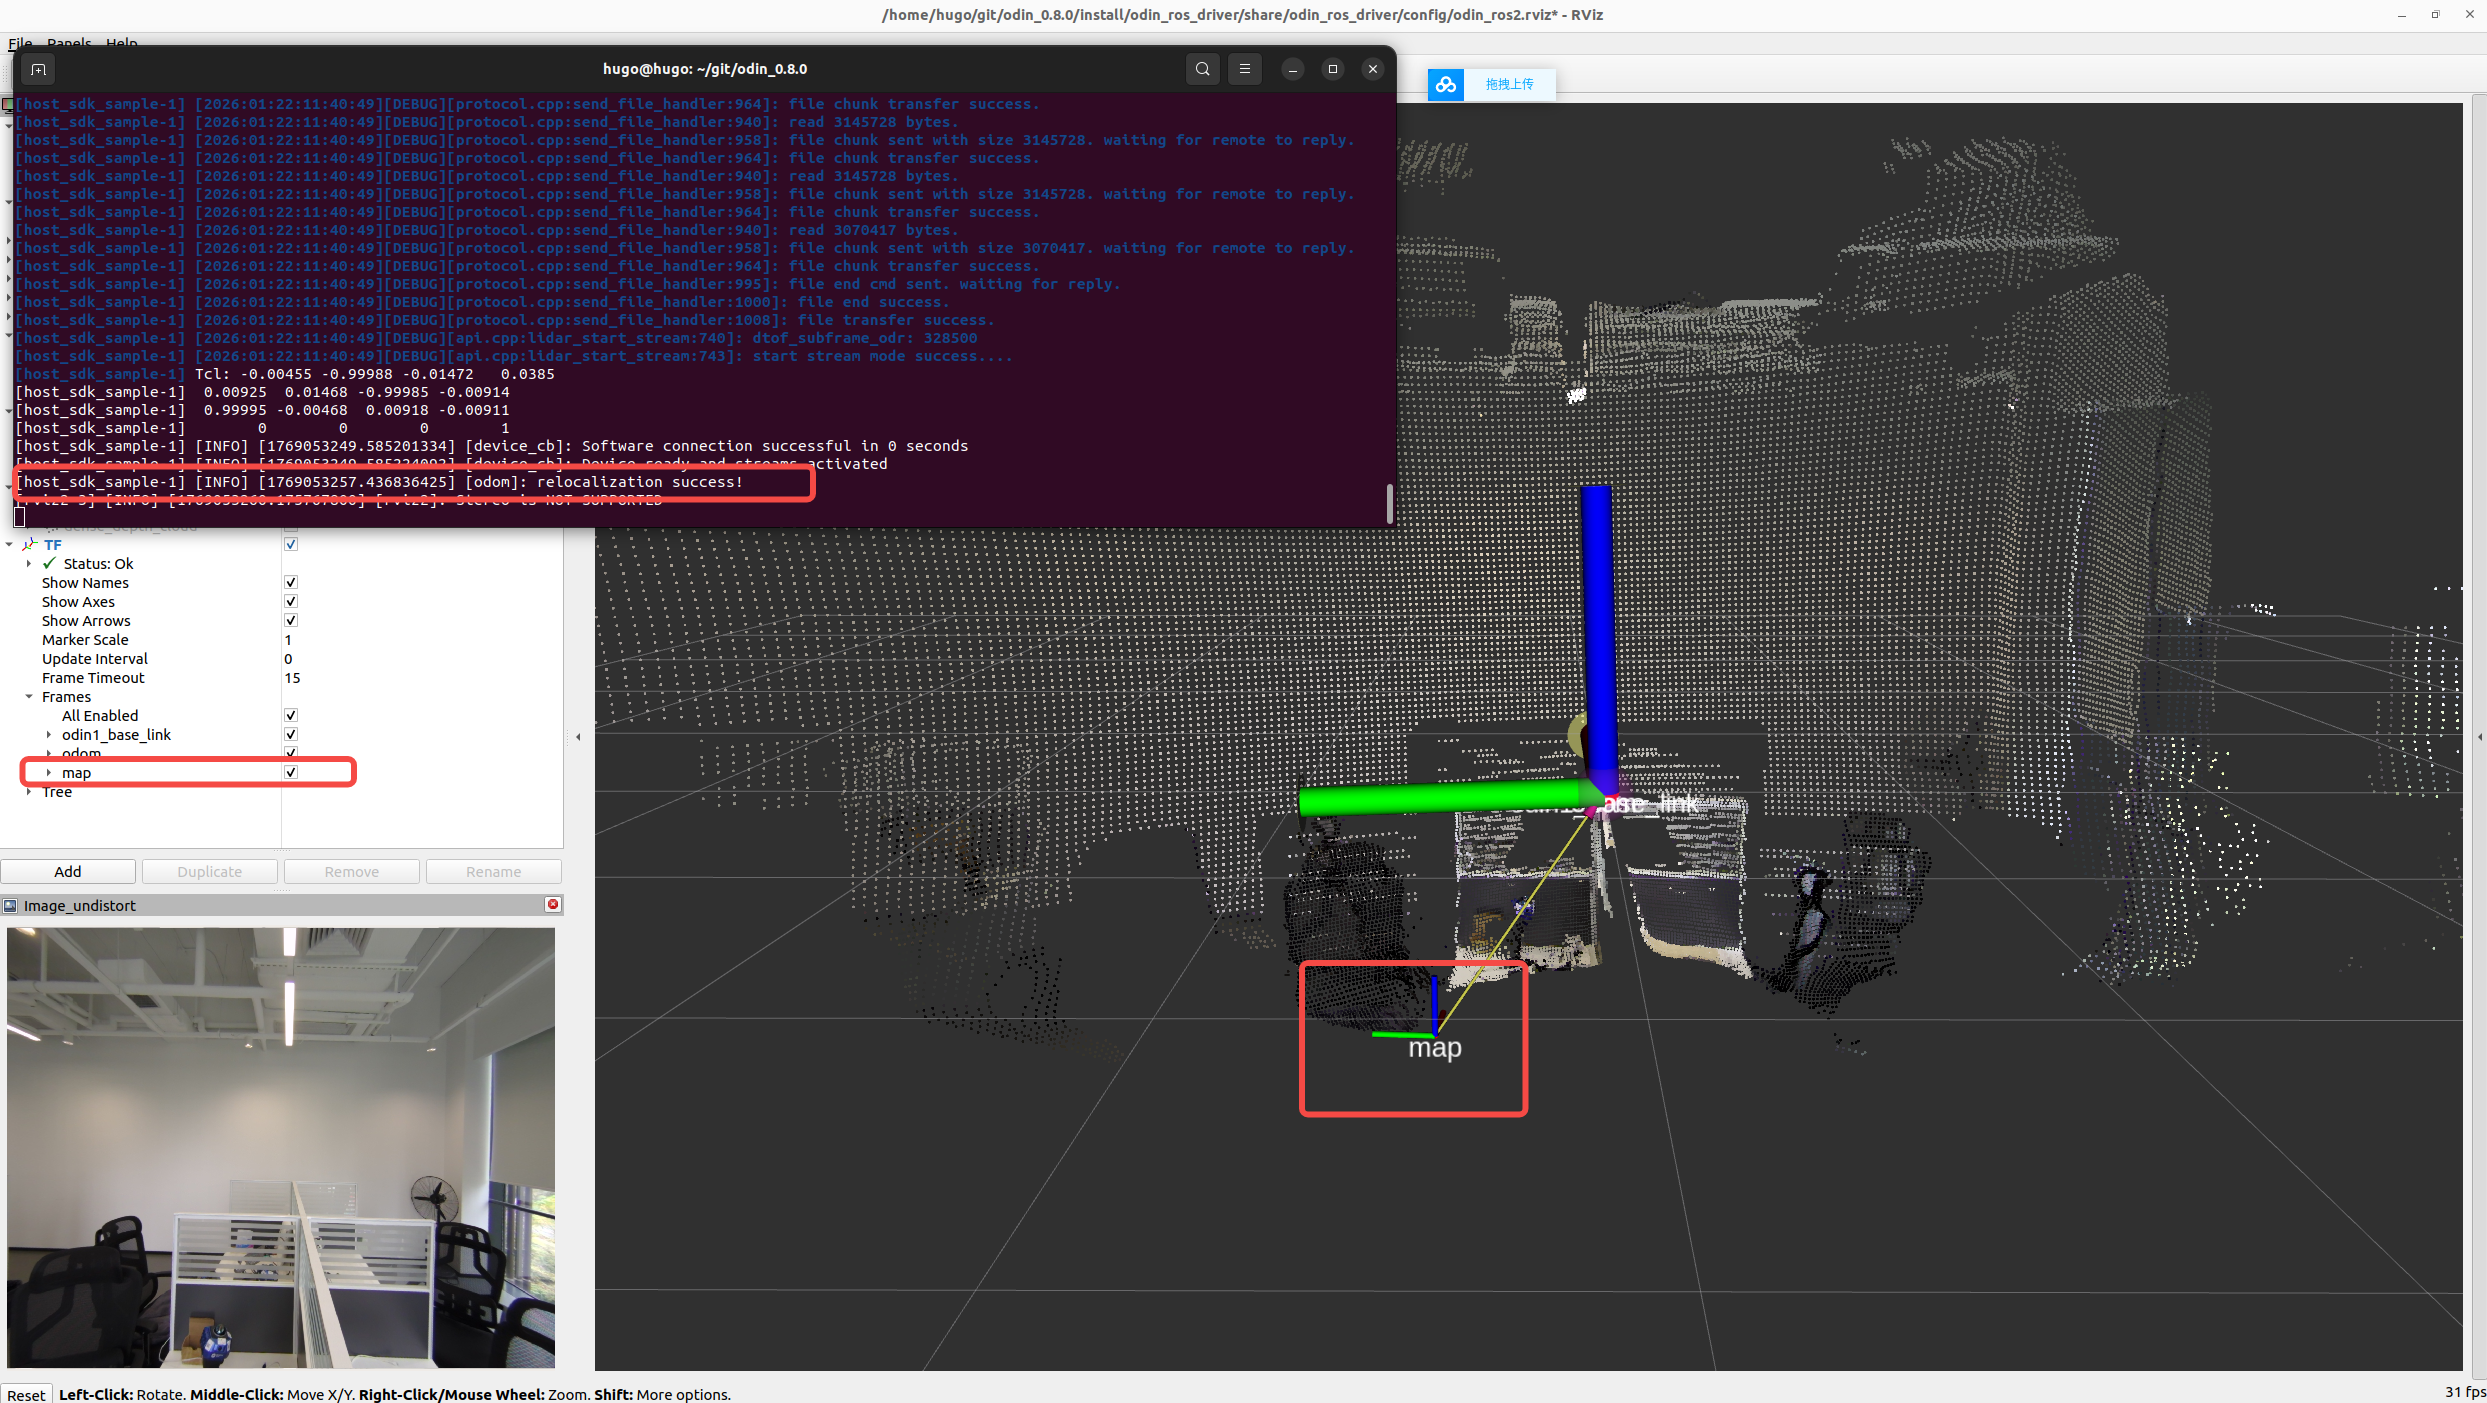This screenshot has width=2487, height=1403.
Task: Expand the odin1_base_link frame
Action: coord(48,735)
